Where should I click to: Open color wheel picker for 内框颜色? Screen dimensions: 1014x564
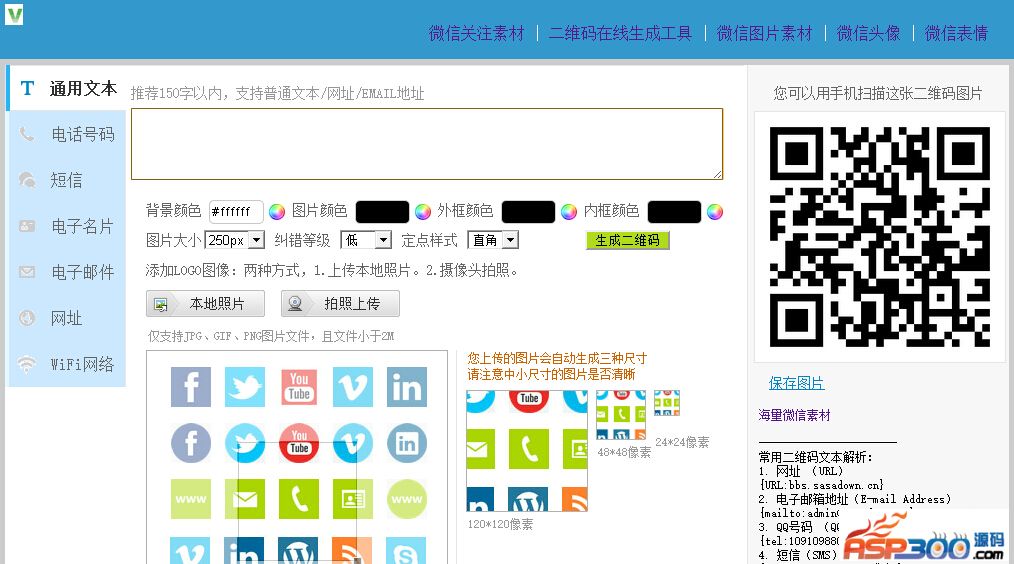click(715, 212)
